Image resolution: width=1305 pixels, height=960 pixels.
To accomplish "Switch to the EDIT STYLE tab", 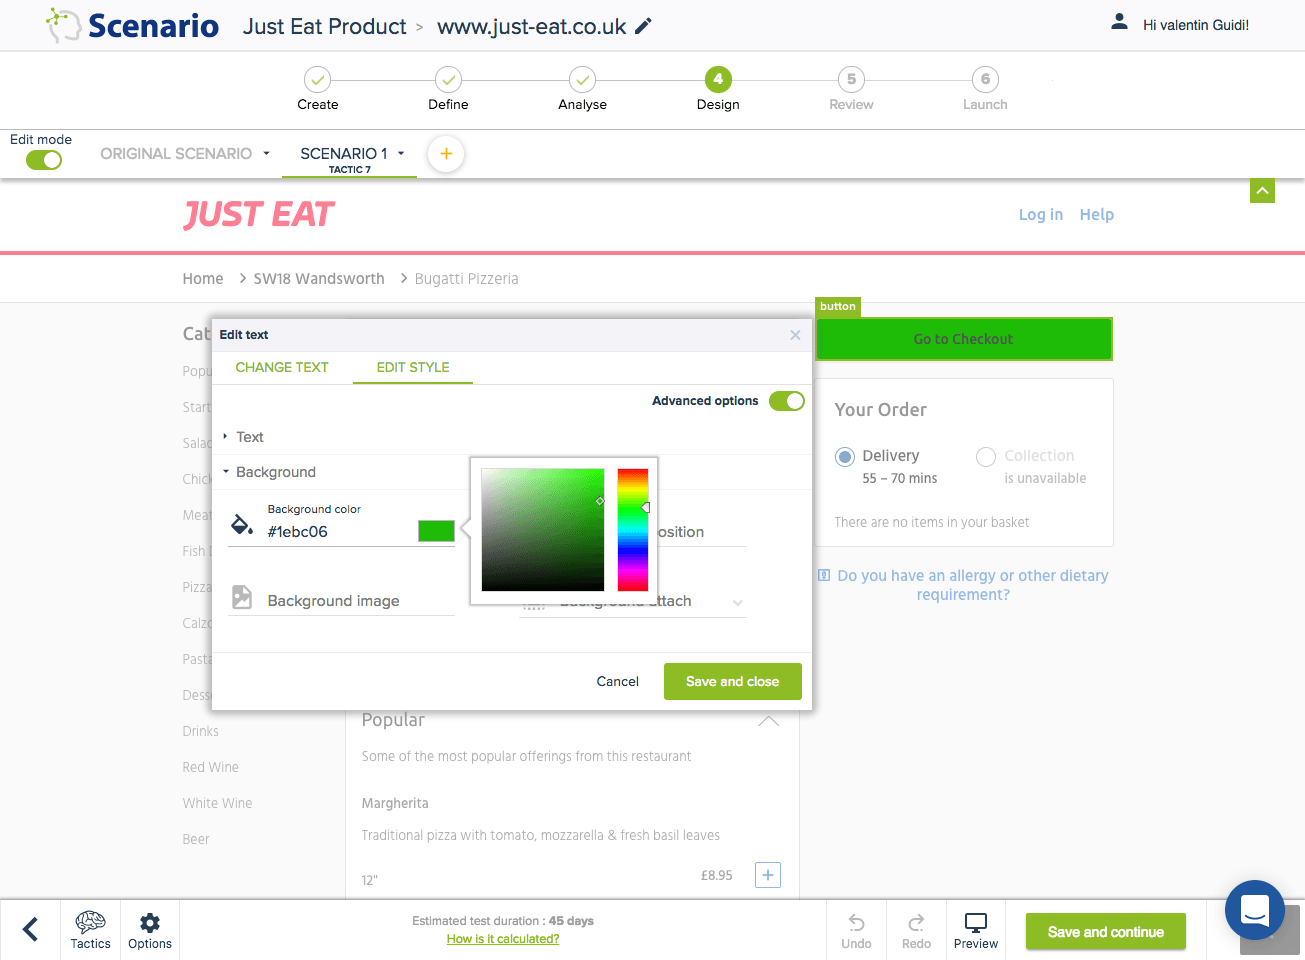I will pyautogui.click(x=413, y=367).
